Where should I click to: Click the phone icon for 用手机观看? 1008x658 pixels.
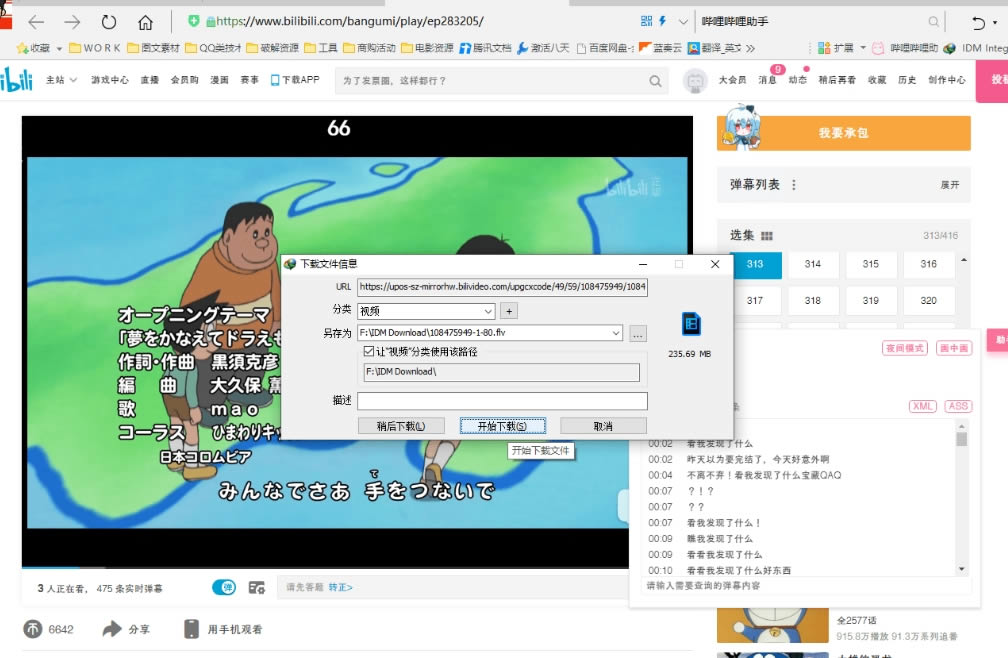(x=192, y=629)
